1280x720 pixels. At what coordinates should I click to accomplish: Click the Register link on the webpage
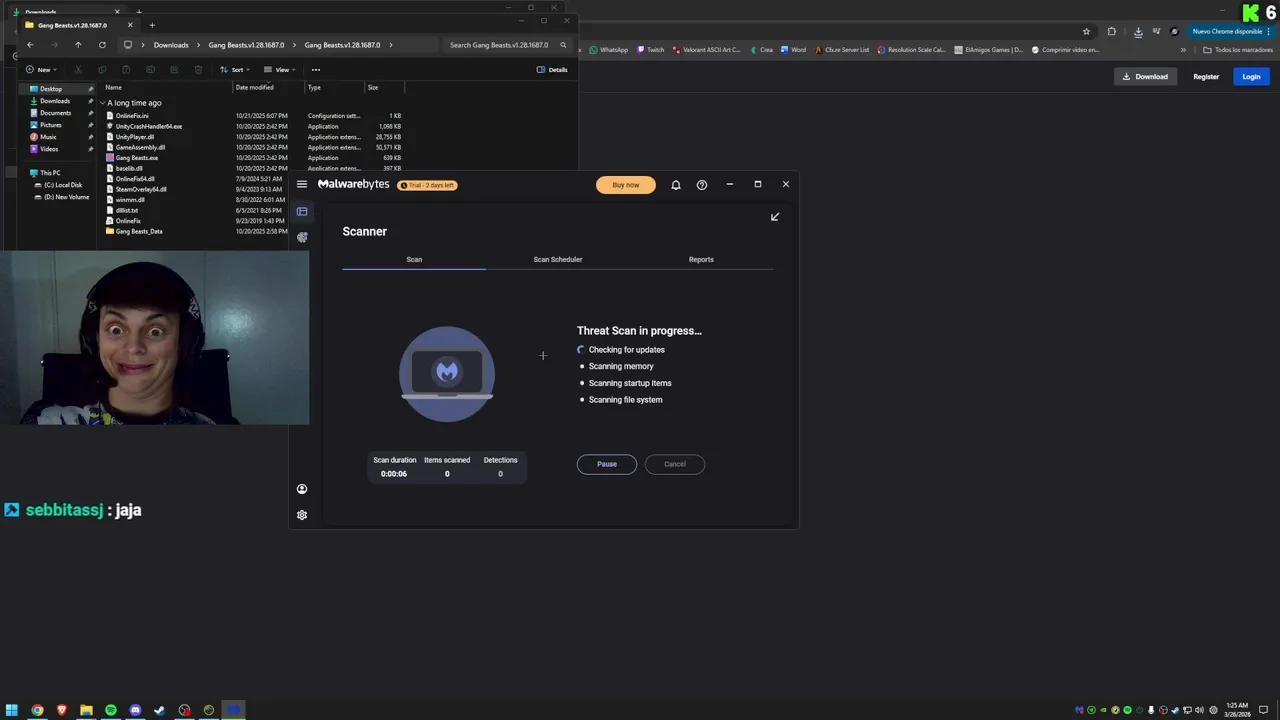1206,76
